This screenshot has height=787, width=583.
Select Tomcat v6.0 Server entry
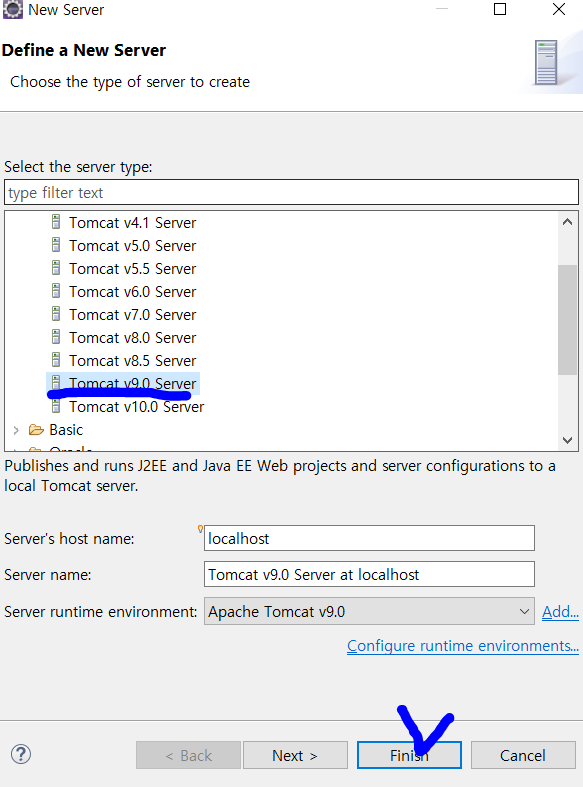pos(132,292)
